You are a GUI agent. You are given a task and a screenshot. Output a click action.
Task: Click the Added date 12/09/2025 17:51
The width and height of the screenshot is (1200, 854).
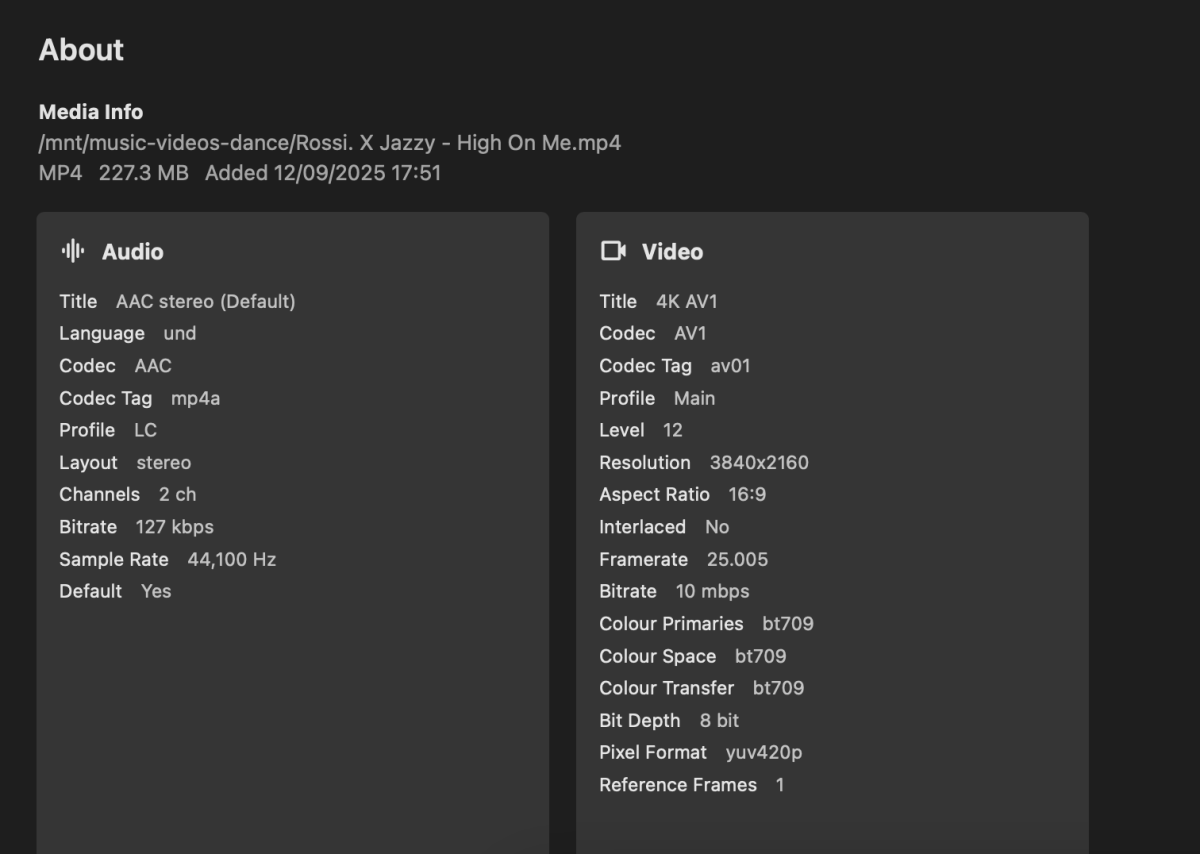[323, 173]
